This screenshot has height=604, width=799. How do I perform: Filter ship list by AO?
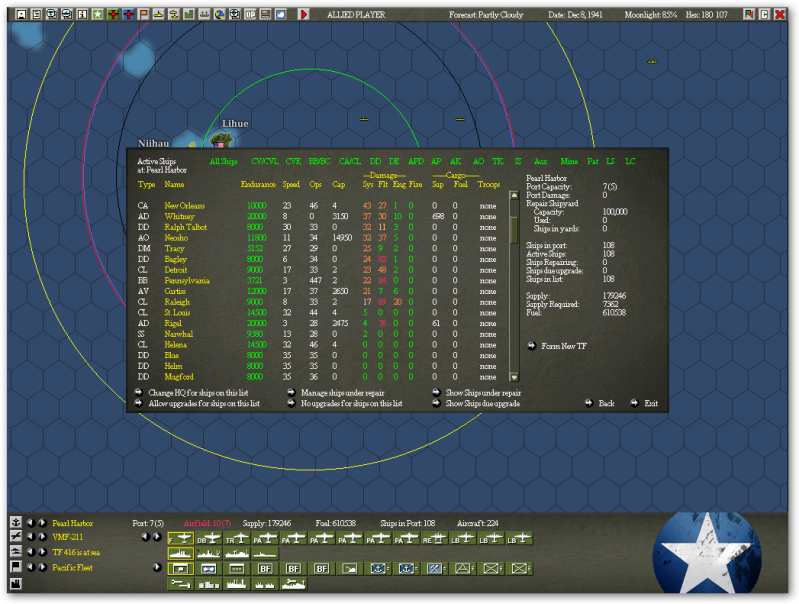coord(478,162)
